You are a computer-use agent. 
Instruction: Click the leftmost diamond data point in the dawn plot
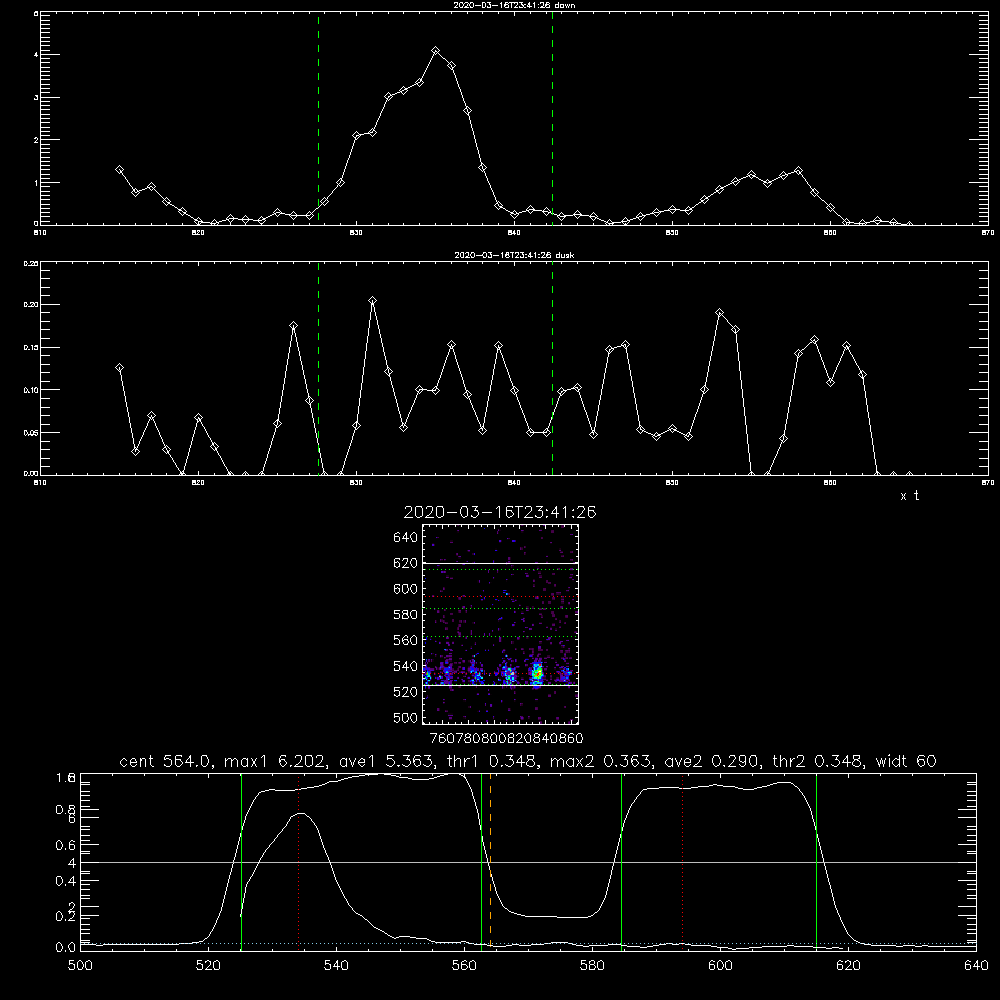point(119,170)
